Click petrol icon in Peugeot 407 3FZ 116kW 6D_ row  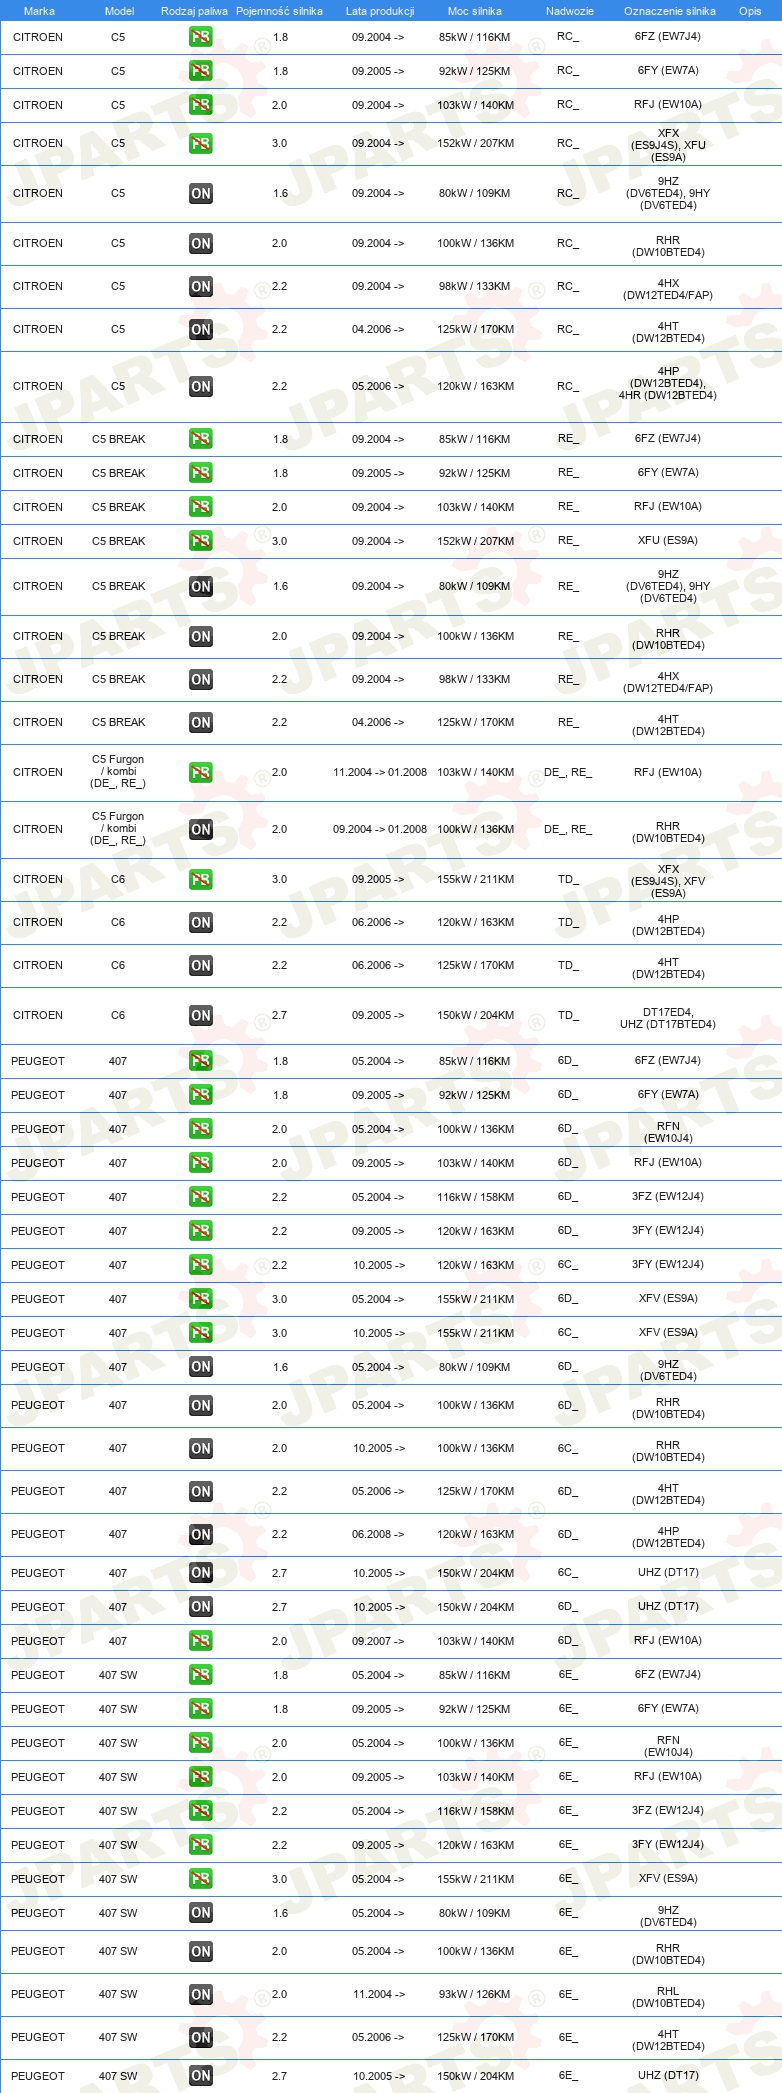tap(201, 1197)
